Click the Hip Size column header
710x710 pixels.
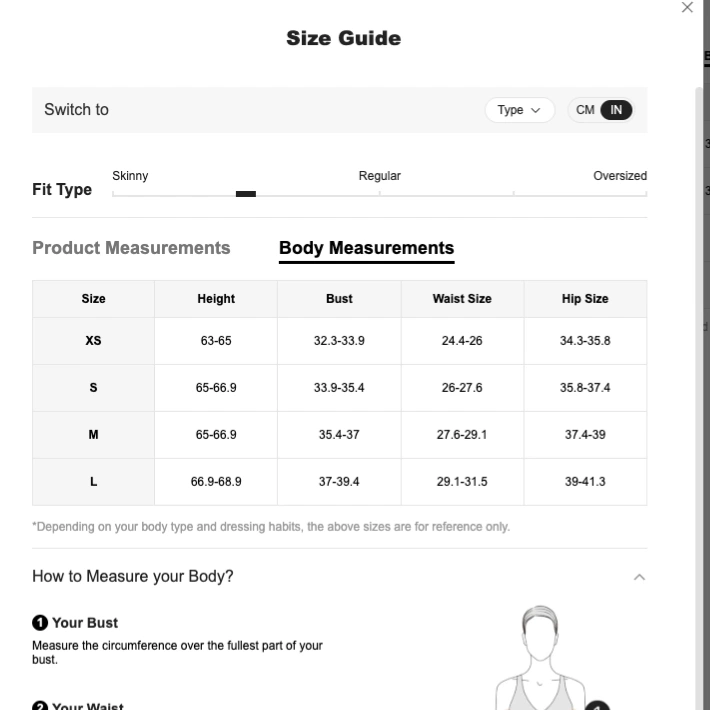coord(585,299)
